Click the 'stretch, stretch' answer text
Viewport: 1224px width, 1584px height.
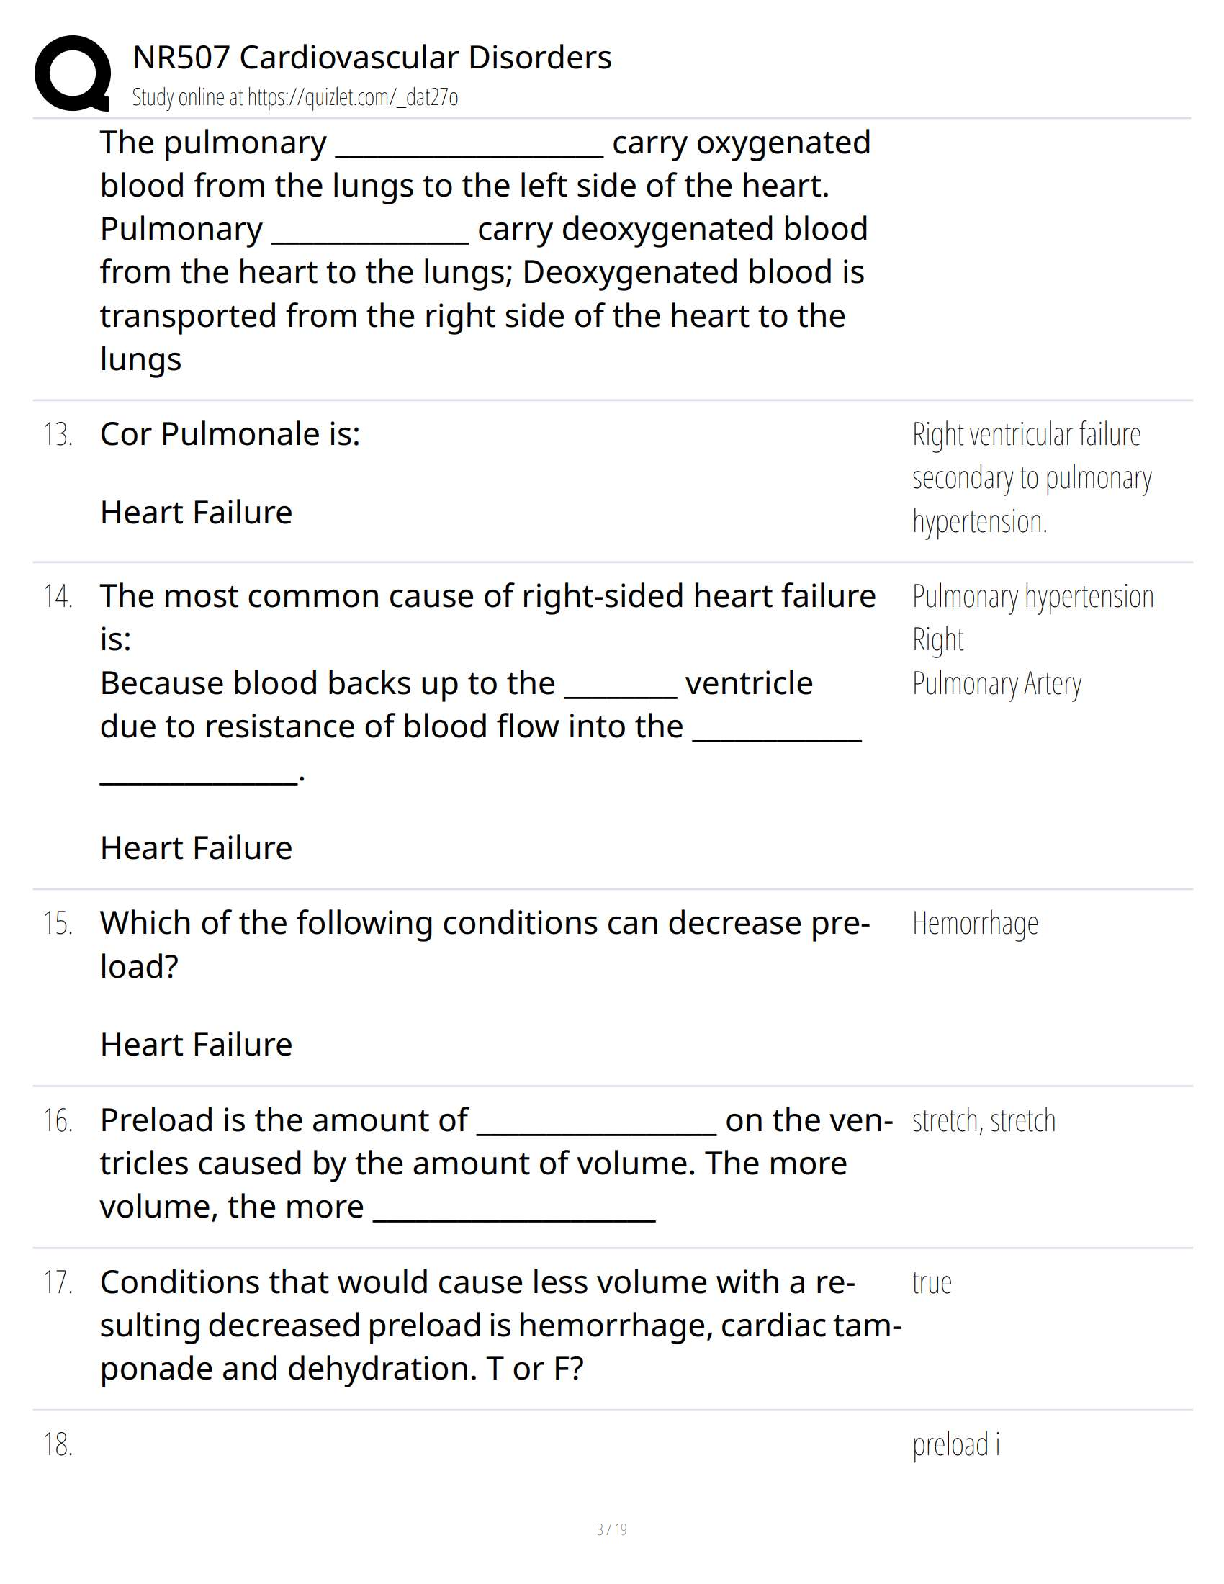[983, 1121]
